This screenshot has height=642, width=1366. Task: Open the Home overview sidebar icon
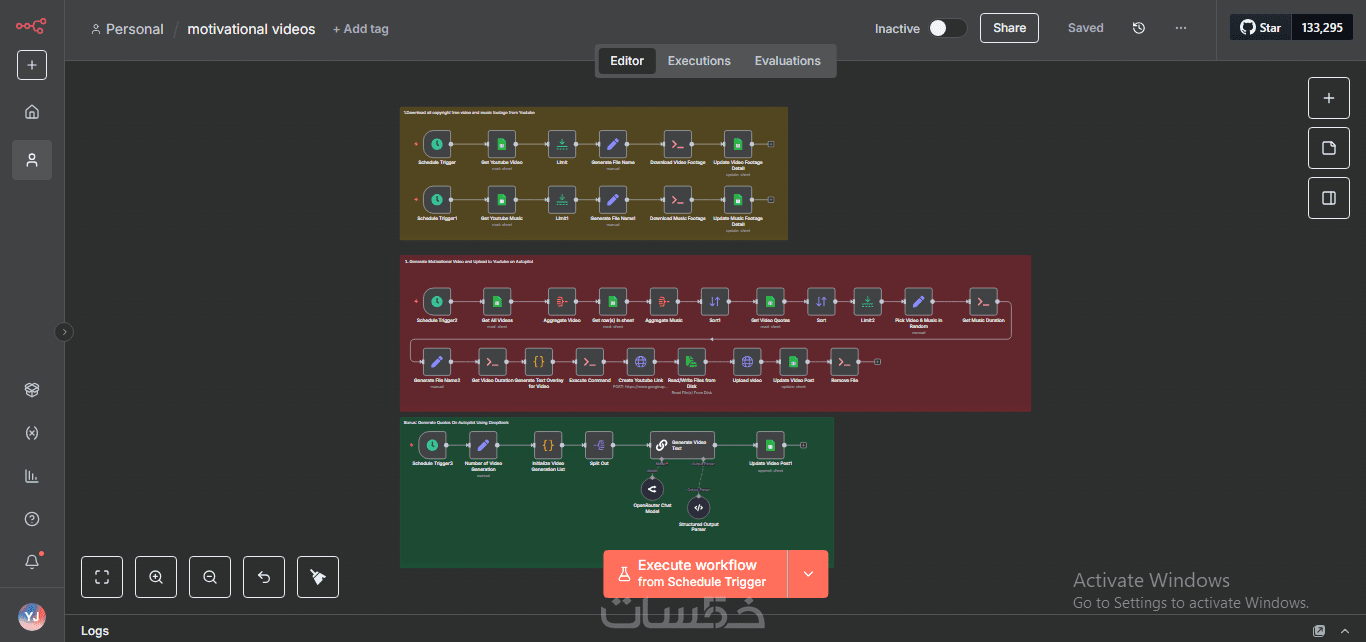click(32, 112)
